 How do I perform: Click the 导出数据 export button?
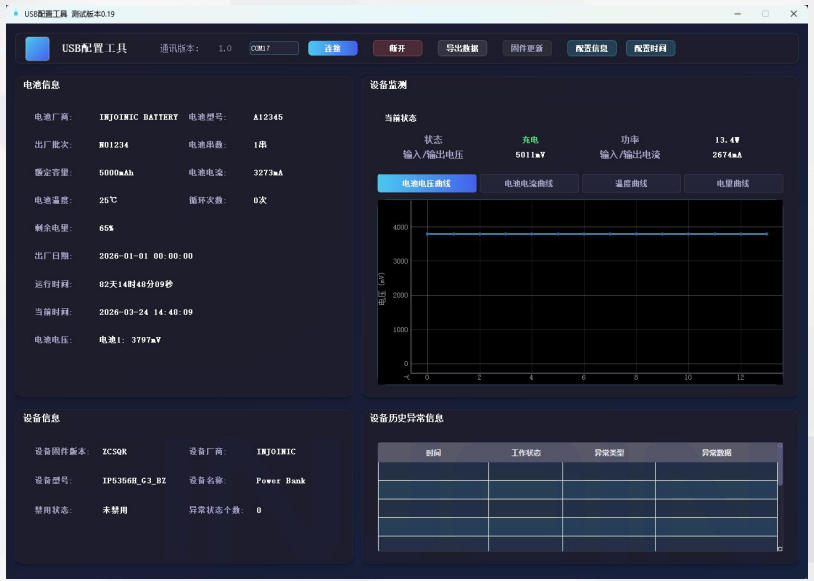point(462,48)
